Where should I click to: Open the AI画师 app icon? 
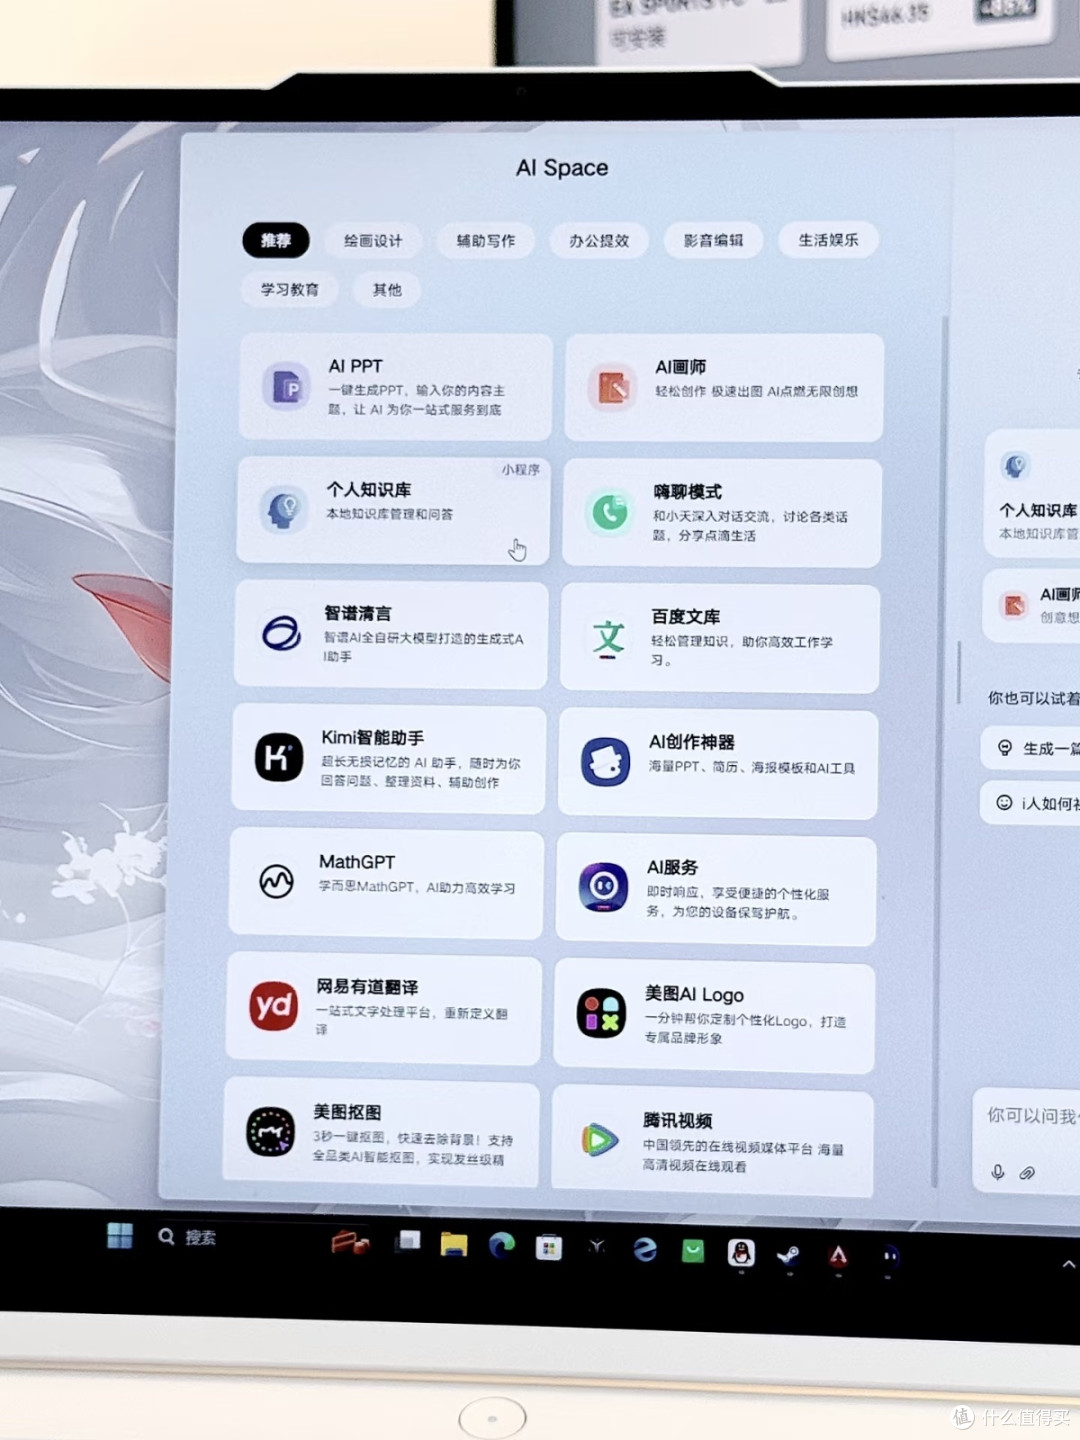(612, 388)
